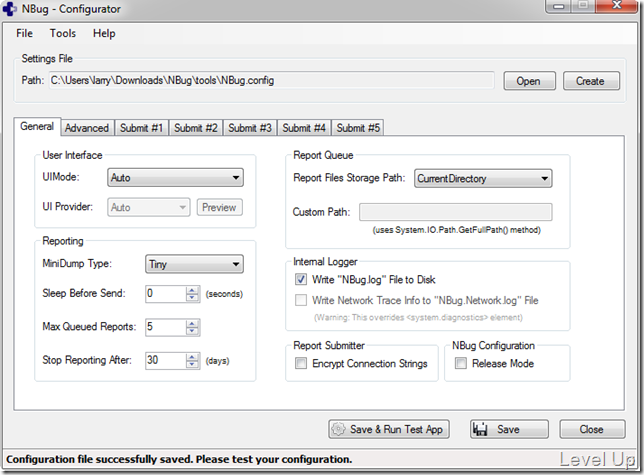This screenshot has width=644, height=475.
Task: Click the Max Queued Reports value field
Action: pyautogui.click(x=166, y=327)
